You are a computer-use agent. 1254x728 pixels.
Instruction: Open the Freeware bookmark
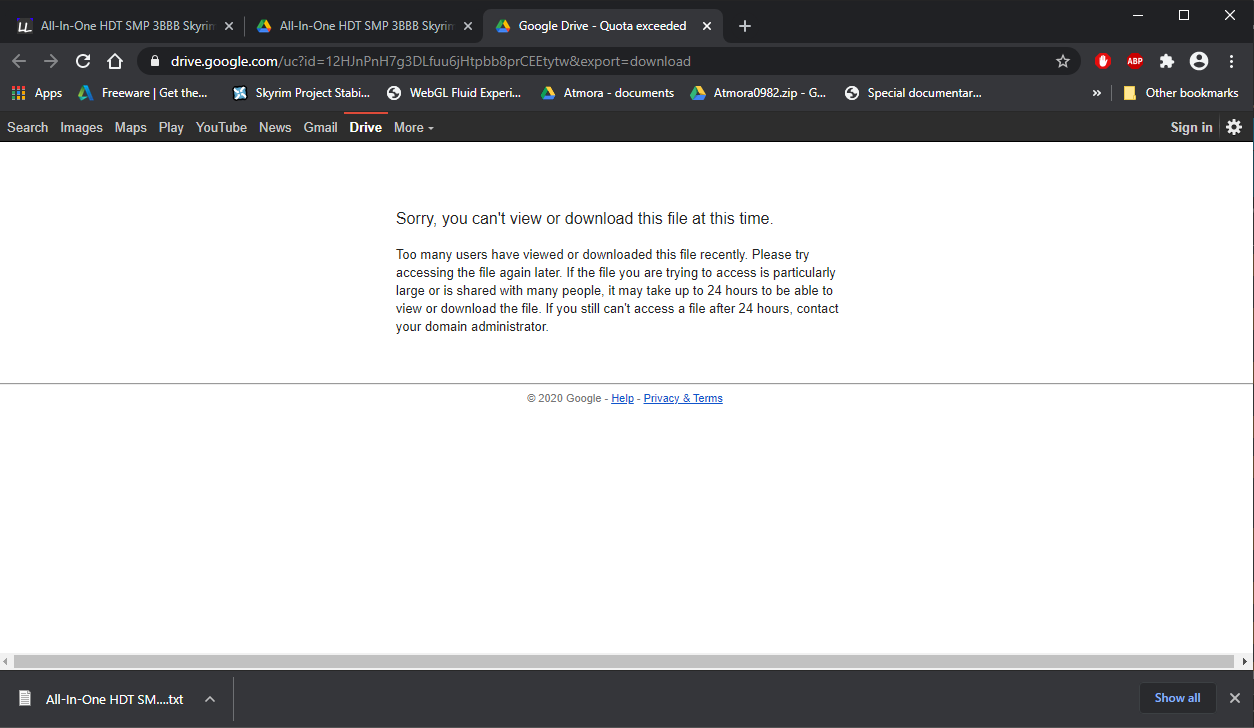(x=143, y=93)
